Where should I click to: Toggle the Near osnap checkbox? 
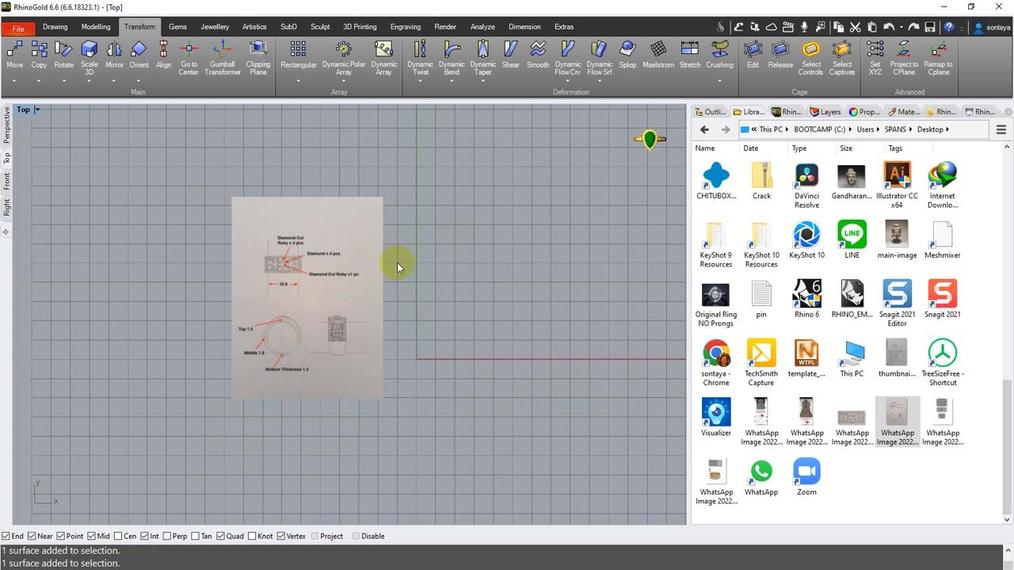32,536
